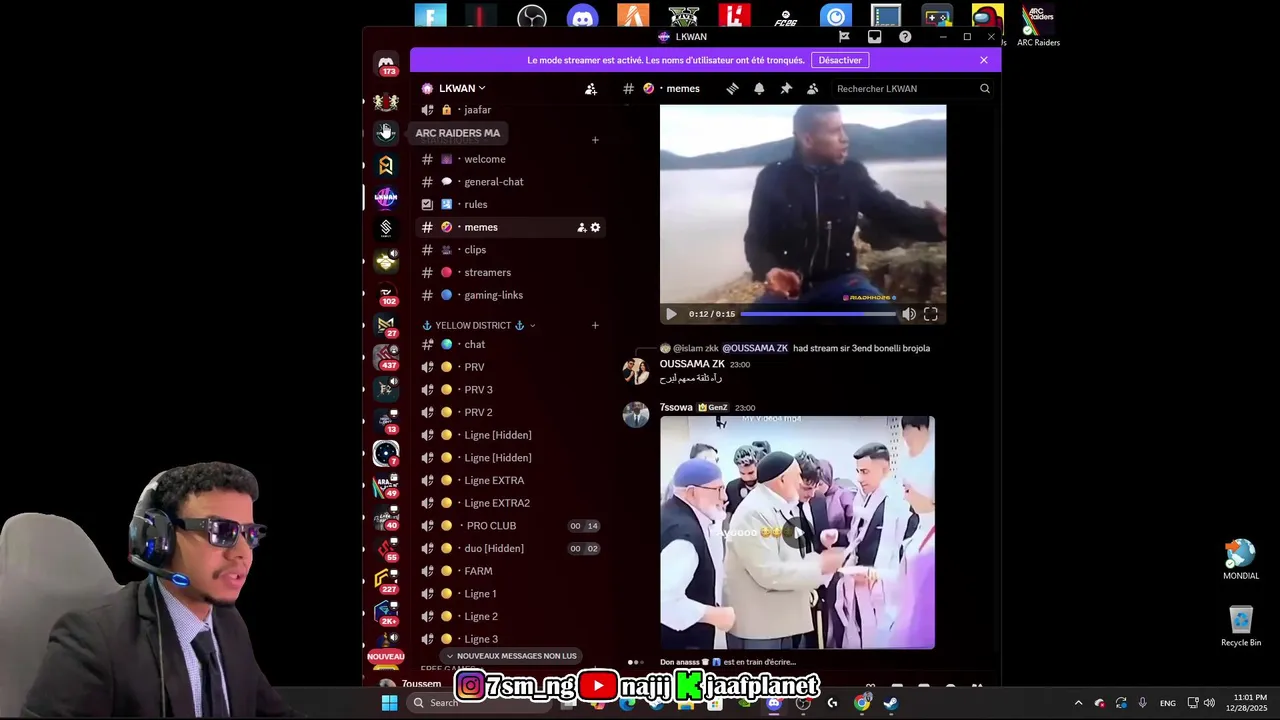Click the search magnifier icon in Discord

pyautogui.click(x=985, y=89)
